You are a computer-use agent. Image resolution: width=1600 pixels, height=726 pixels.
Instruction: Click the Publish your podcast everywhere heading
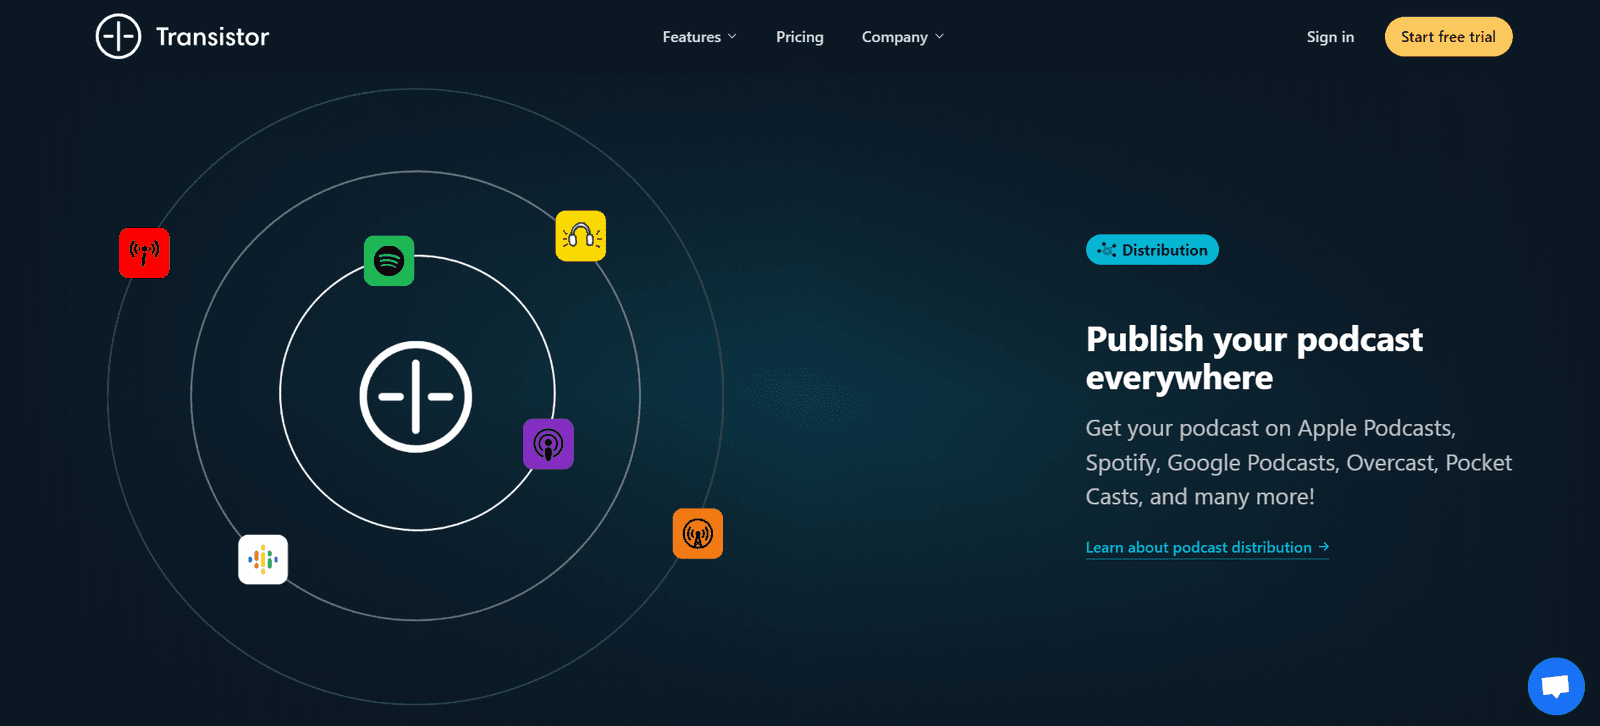(x=1254, y=358)
